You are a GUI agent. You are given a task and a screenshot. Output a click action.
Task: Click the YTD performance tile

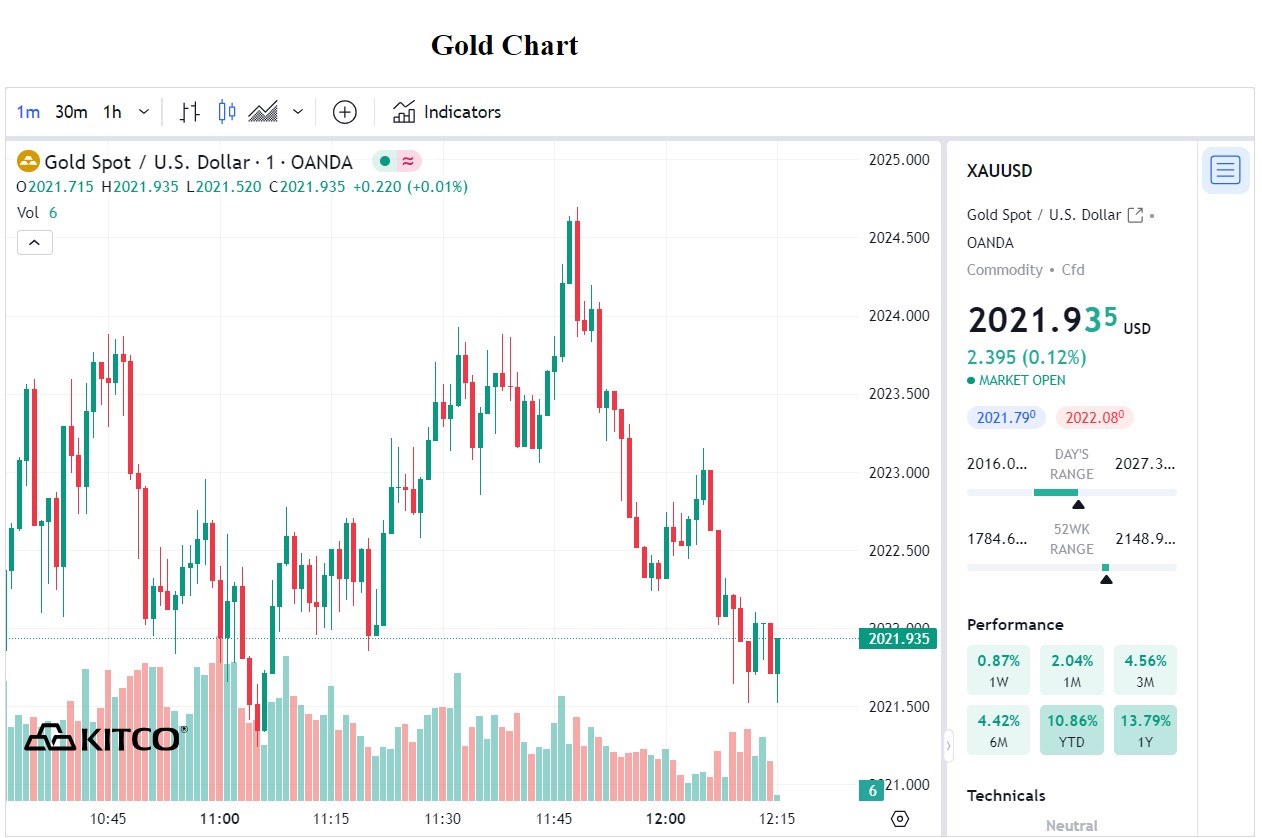1071,730
